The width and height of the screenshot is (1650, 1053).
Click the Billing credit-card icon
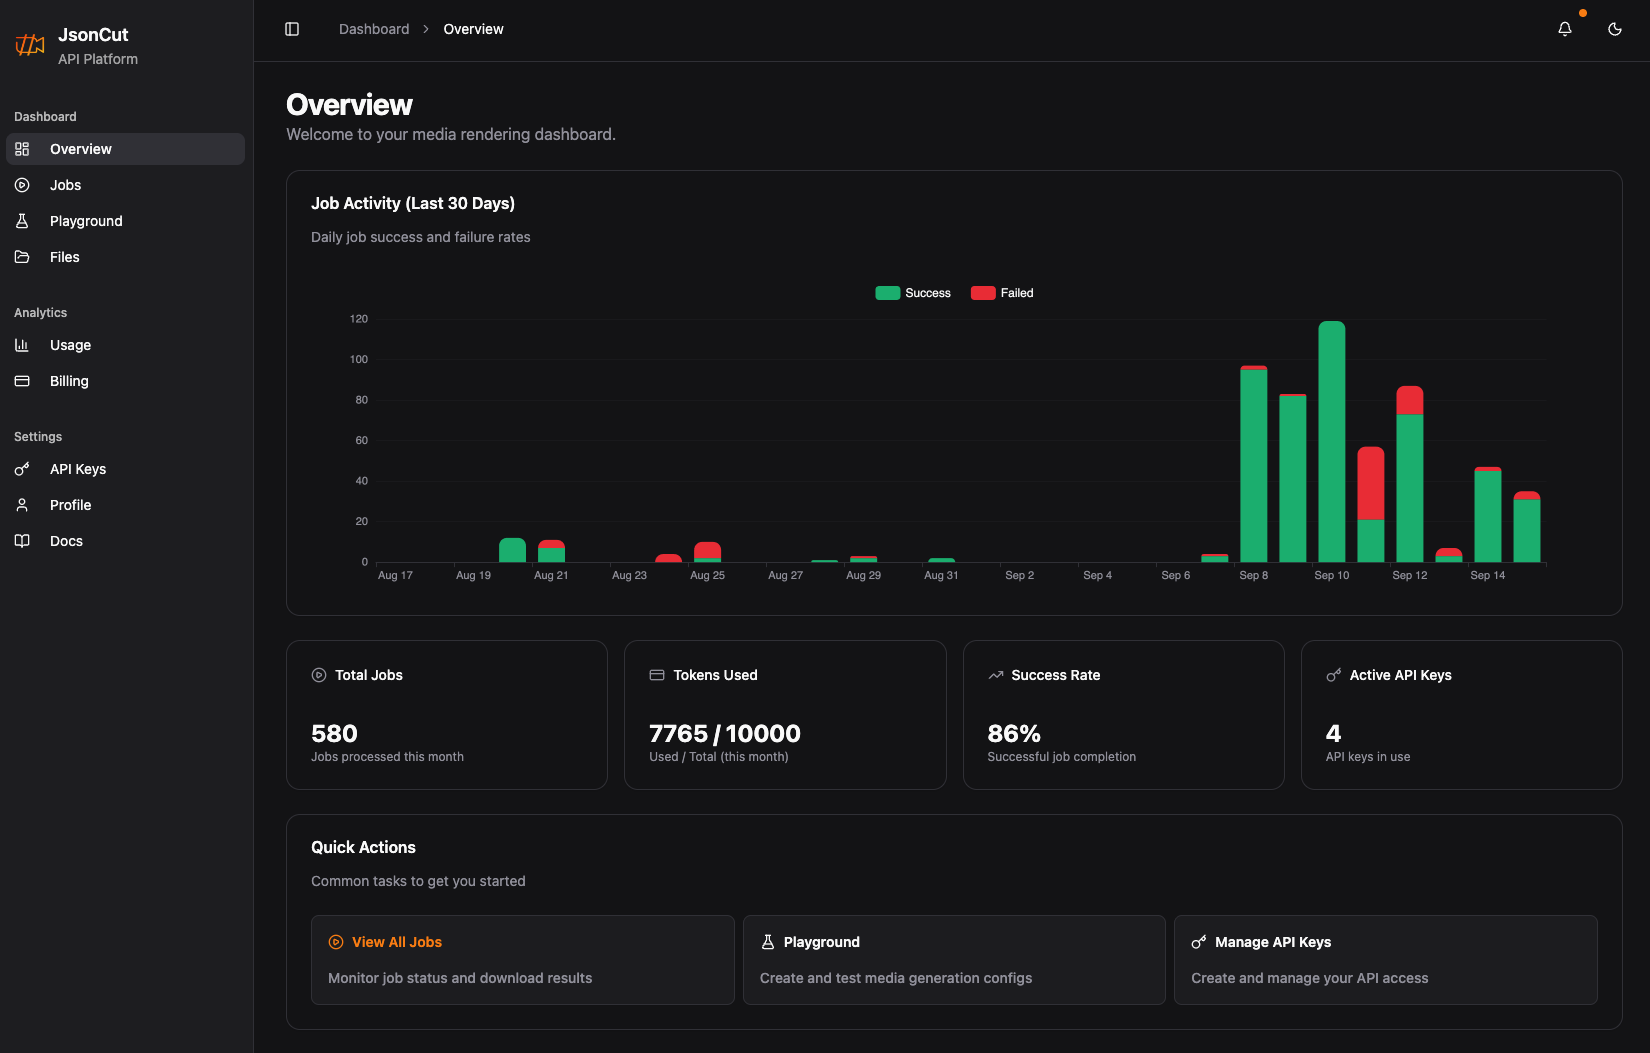point(22,381)
